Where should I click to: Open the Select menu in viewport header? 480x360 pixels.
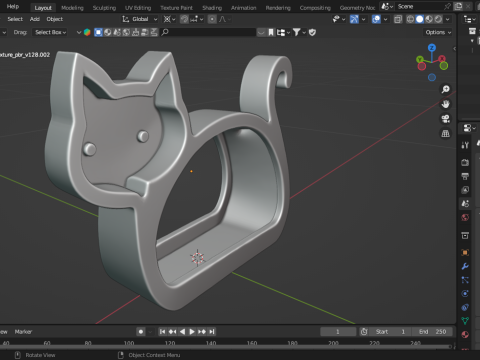(x=15, y=19)
